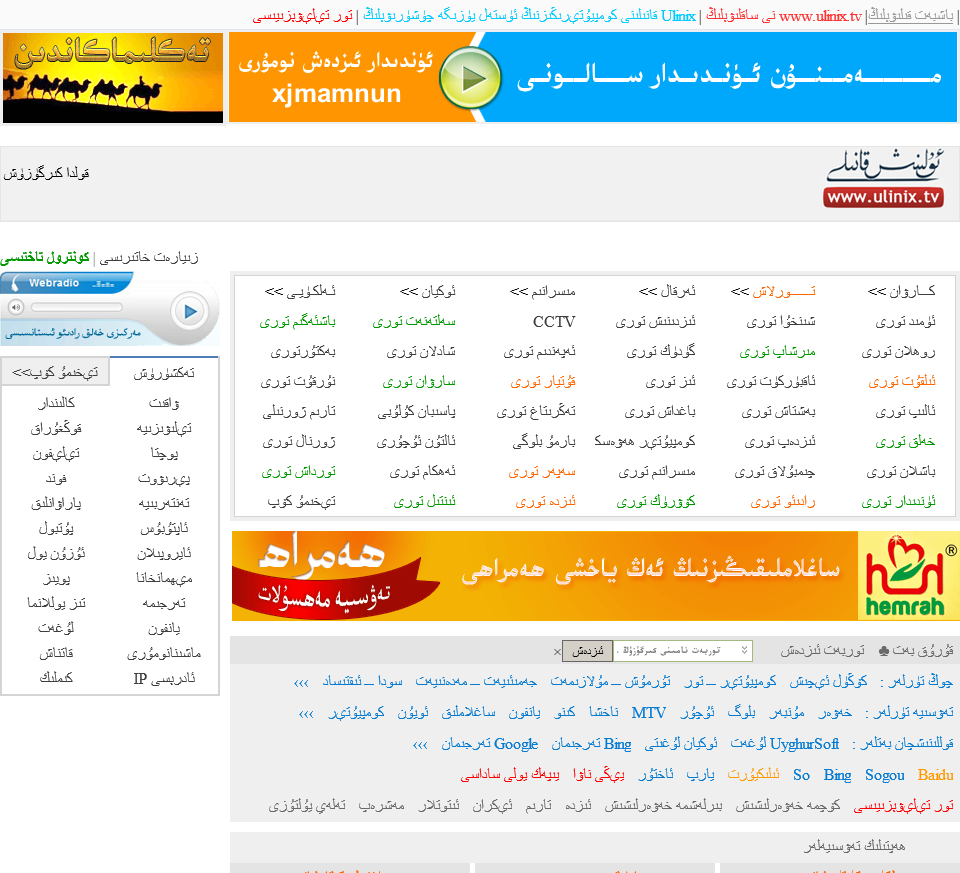Open the فوند fund tool
The image size is (960, 873).
click(x=56, y=478)
